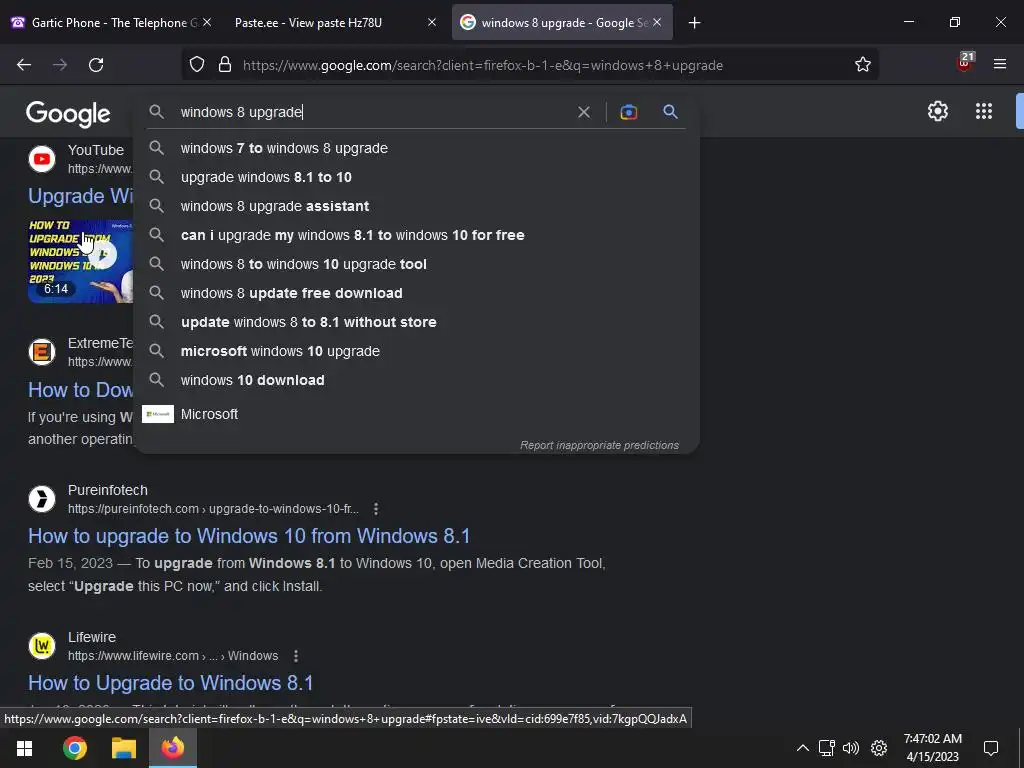
Task: Close the Google search tab
Action: (x=657, y=22)
